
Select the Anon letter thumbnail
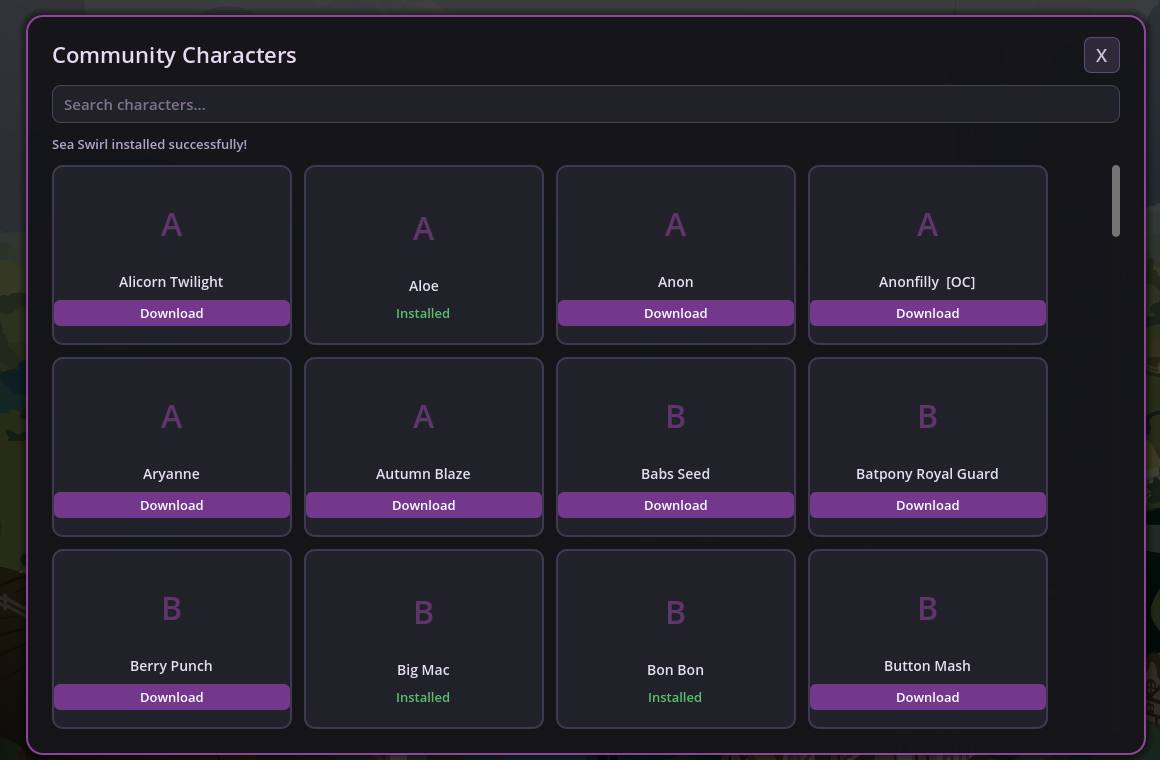coord(675,225)
